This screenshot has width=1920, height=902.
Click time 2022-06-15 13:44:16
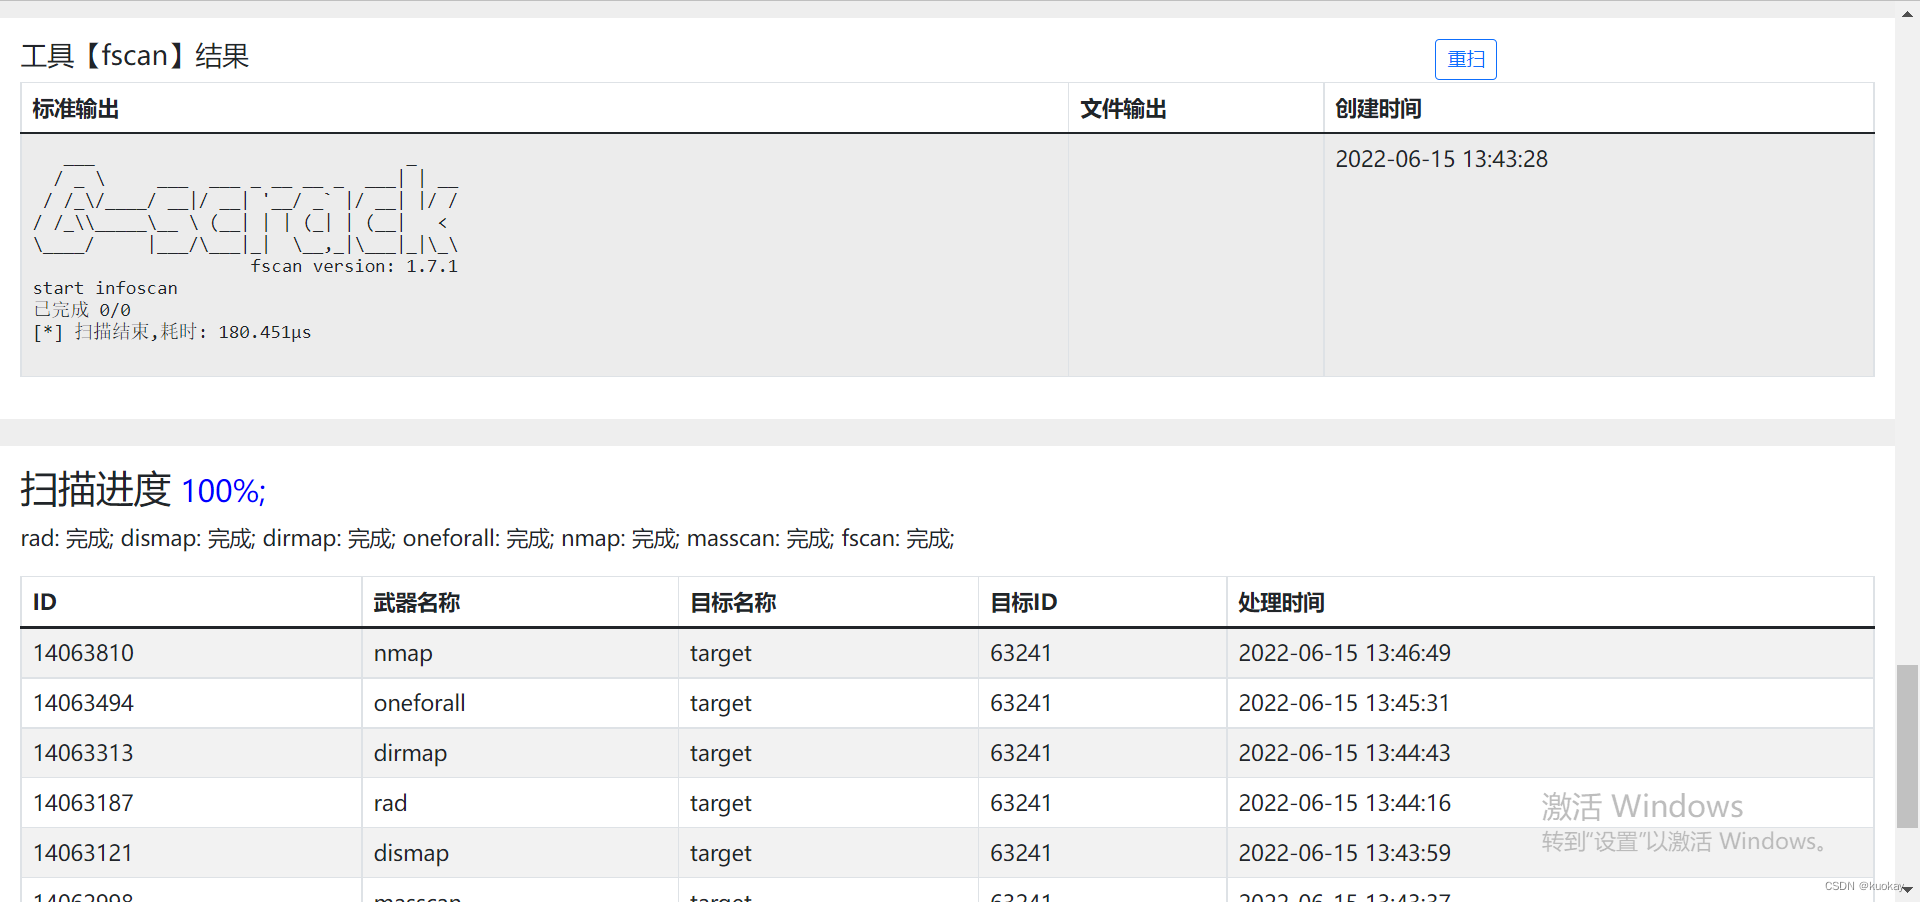(x=1344, y=803)
